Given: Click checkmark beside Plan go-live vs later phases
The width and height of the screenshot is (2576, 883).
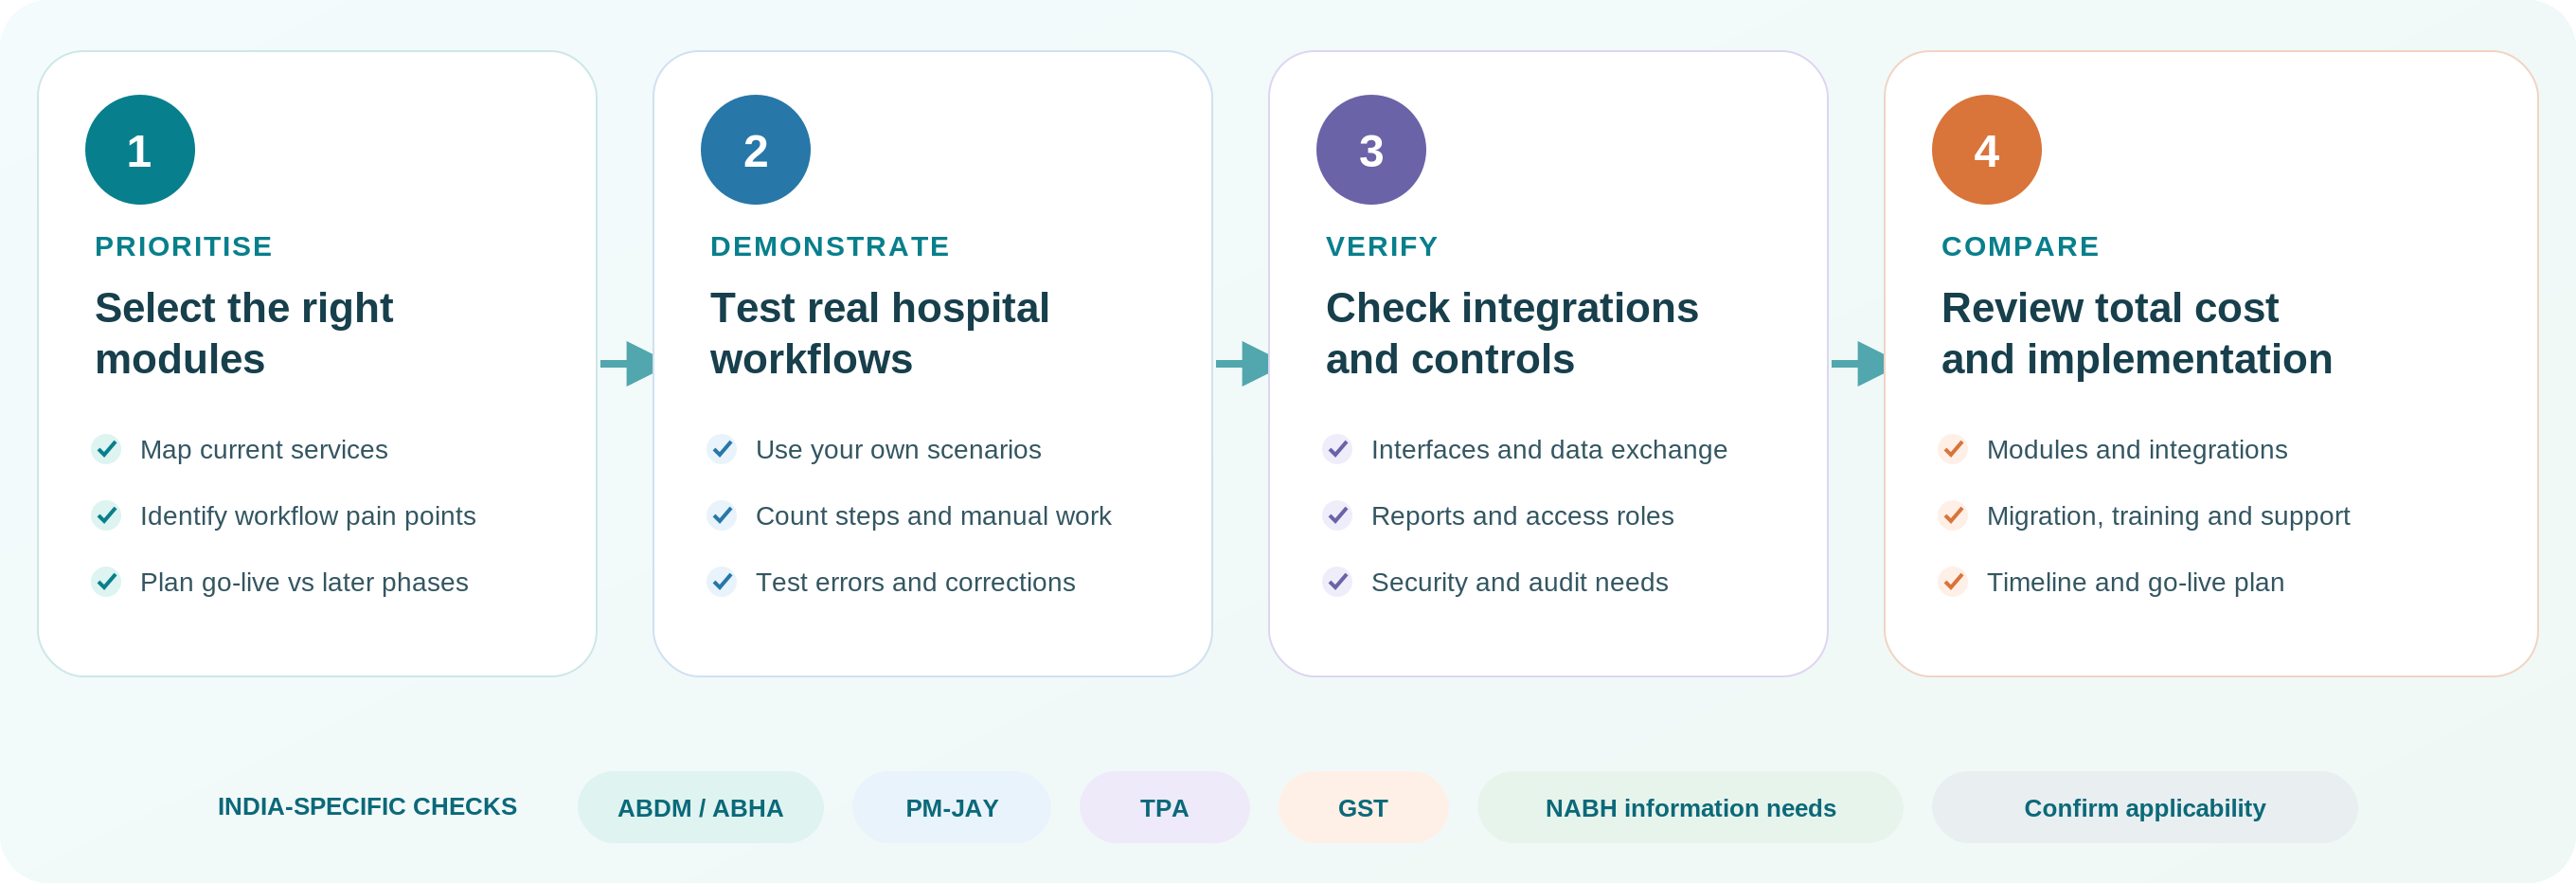Looking at the screenshot, I should pyautogui.click(x=106, y=581).
